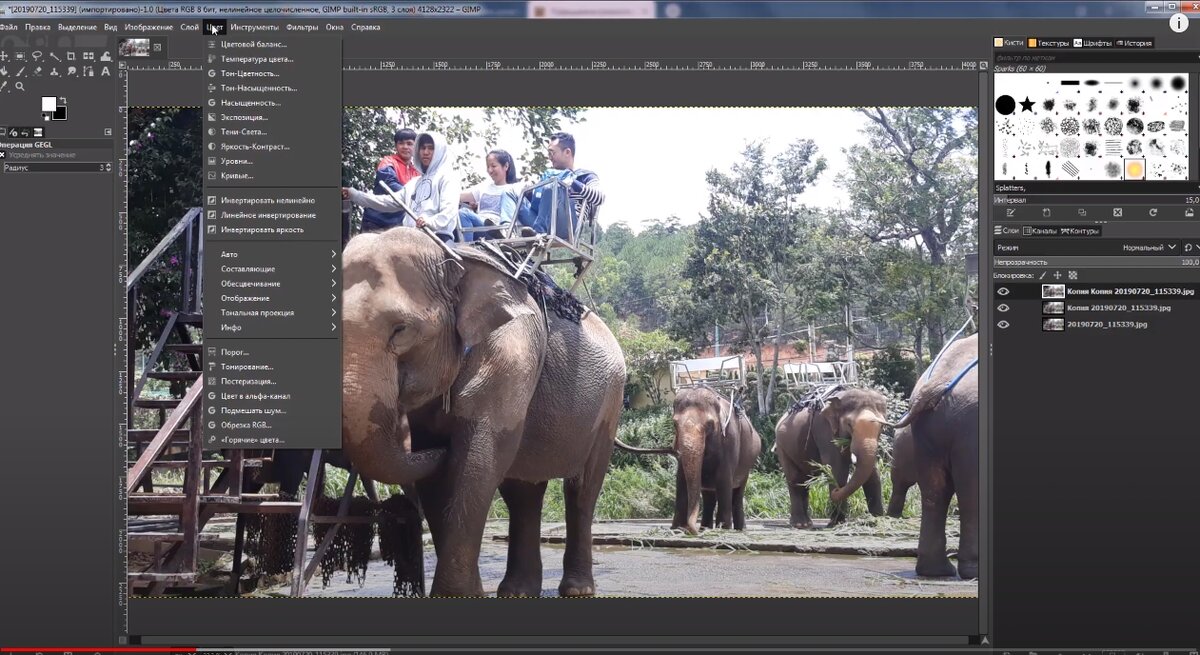Click the video info 'i' icon
This screenshot has width=1200, height=655.
click(x=1178, y=24)
